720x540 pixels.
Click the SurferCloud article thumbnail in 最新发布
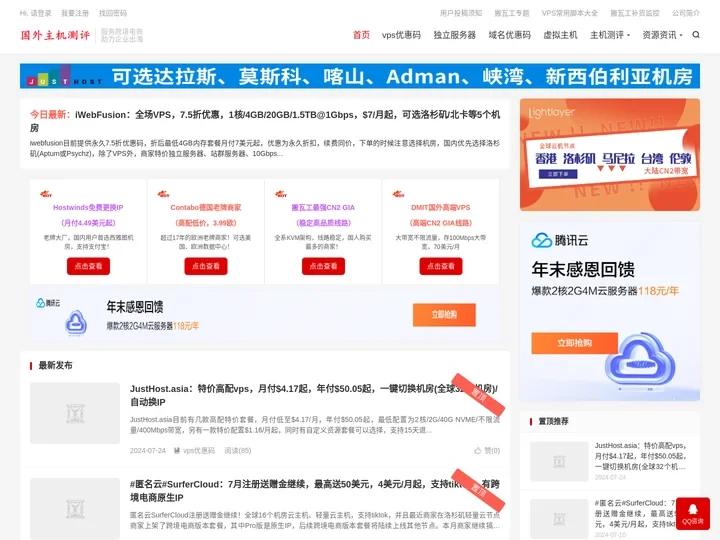tap(75, 508)
